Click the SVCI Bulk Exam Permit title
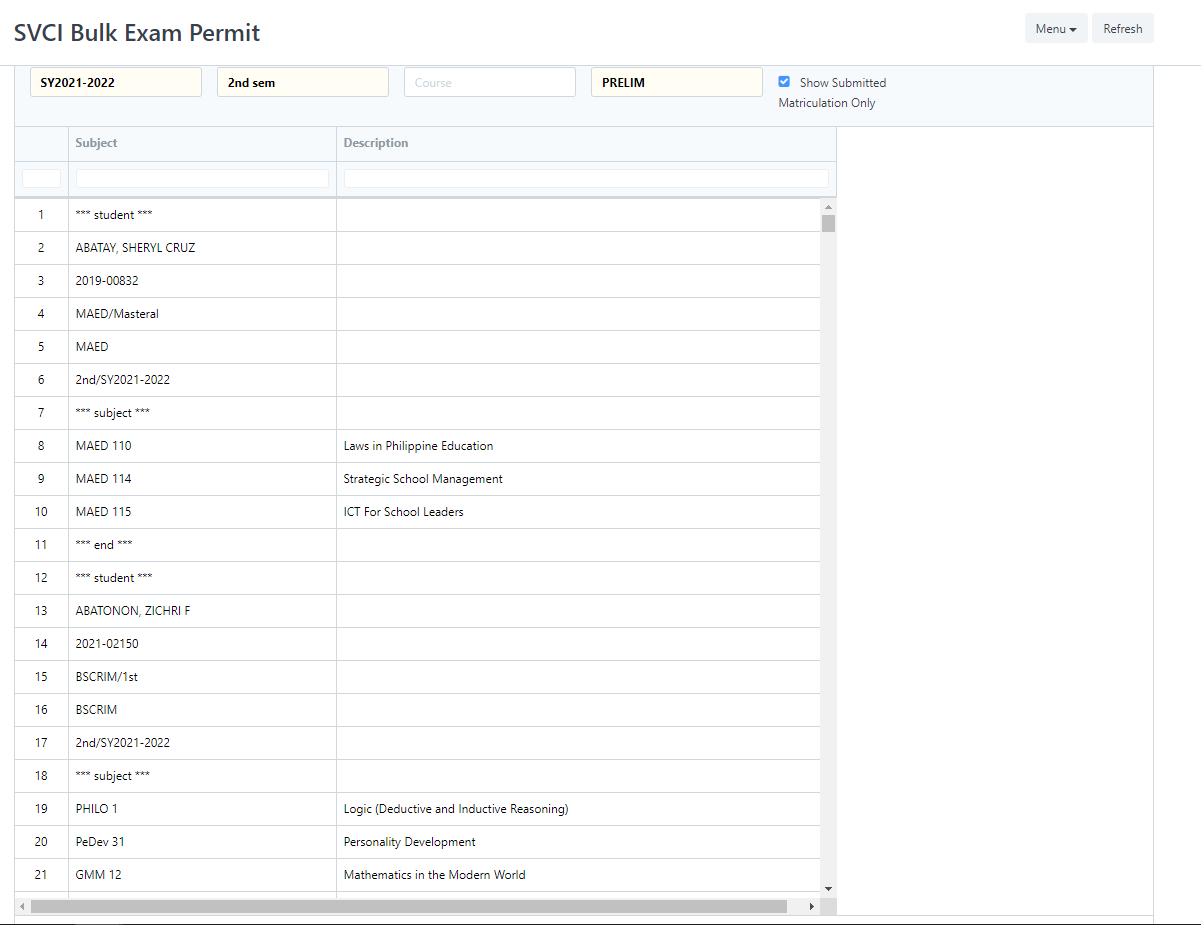1201x925 pixels. 137,33
